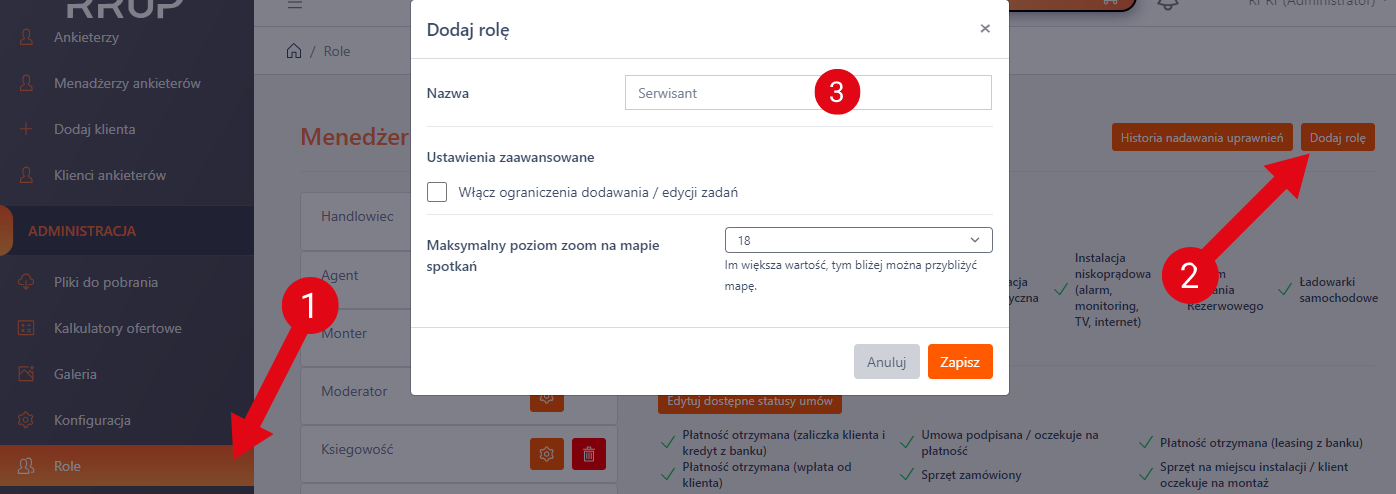Click the Kalkulatory ofertowe calculator icon

pyautogui.click(x=27, y=329)
